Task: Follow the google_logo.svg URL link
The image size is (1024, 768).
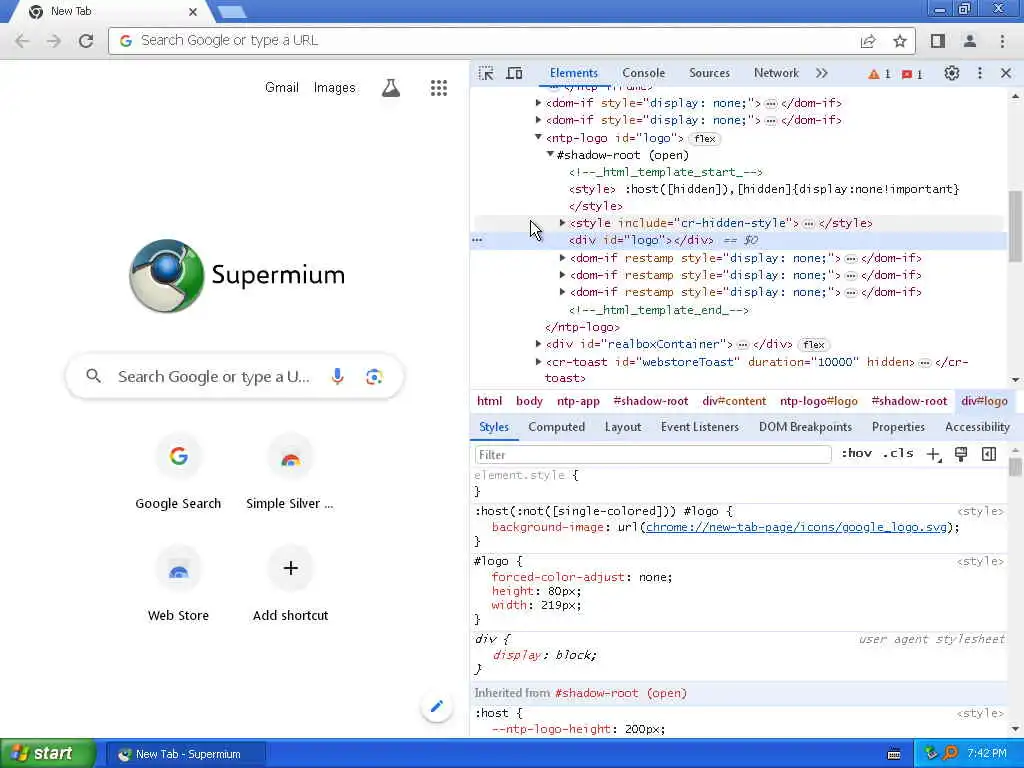Action: pos(796,527)
